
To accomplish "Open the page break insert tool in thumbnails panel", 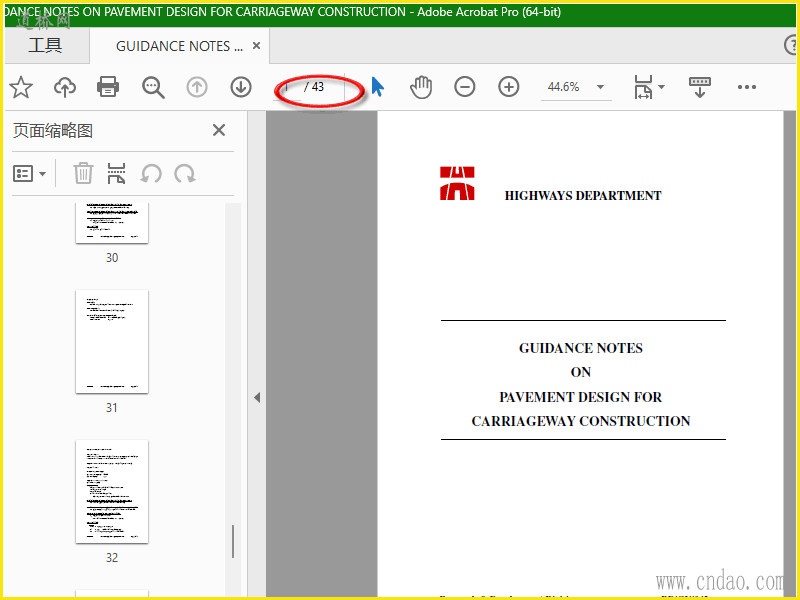I will point(116,173).
